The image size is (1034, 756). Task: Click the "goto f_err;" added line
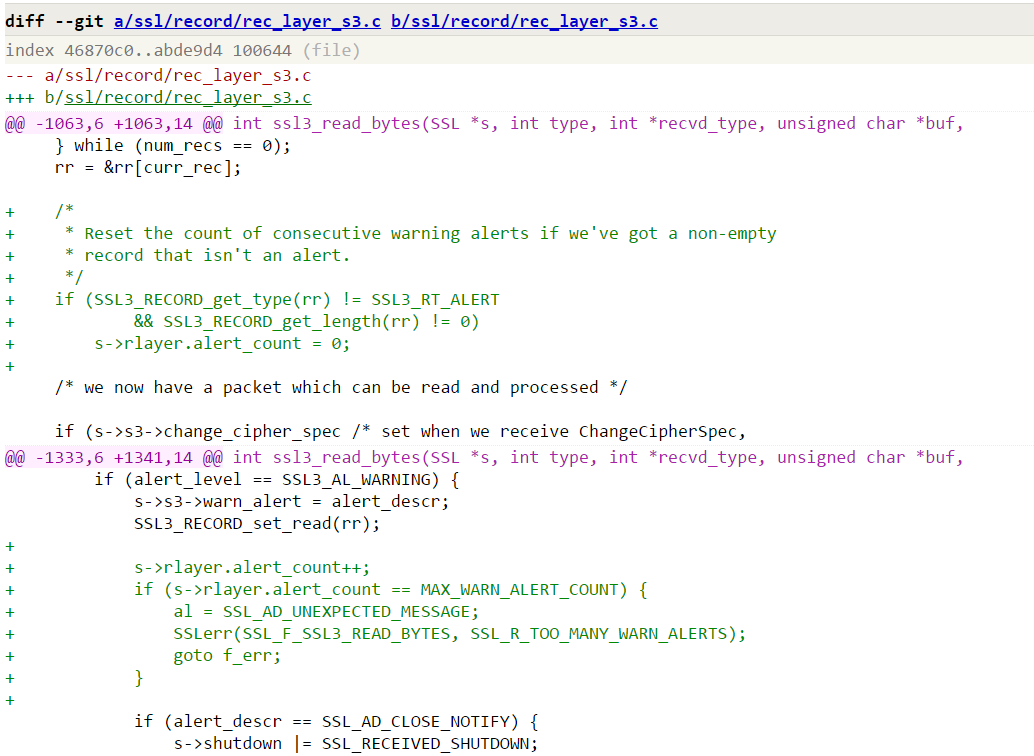(x=227, y=656)
